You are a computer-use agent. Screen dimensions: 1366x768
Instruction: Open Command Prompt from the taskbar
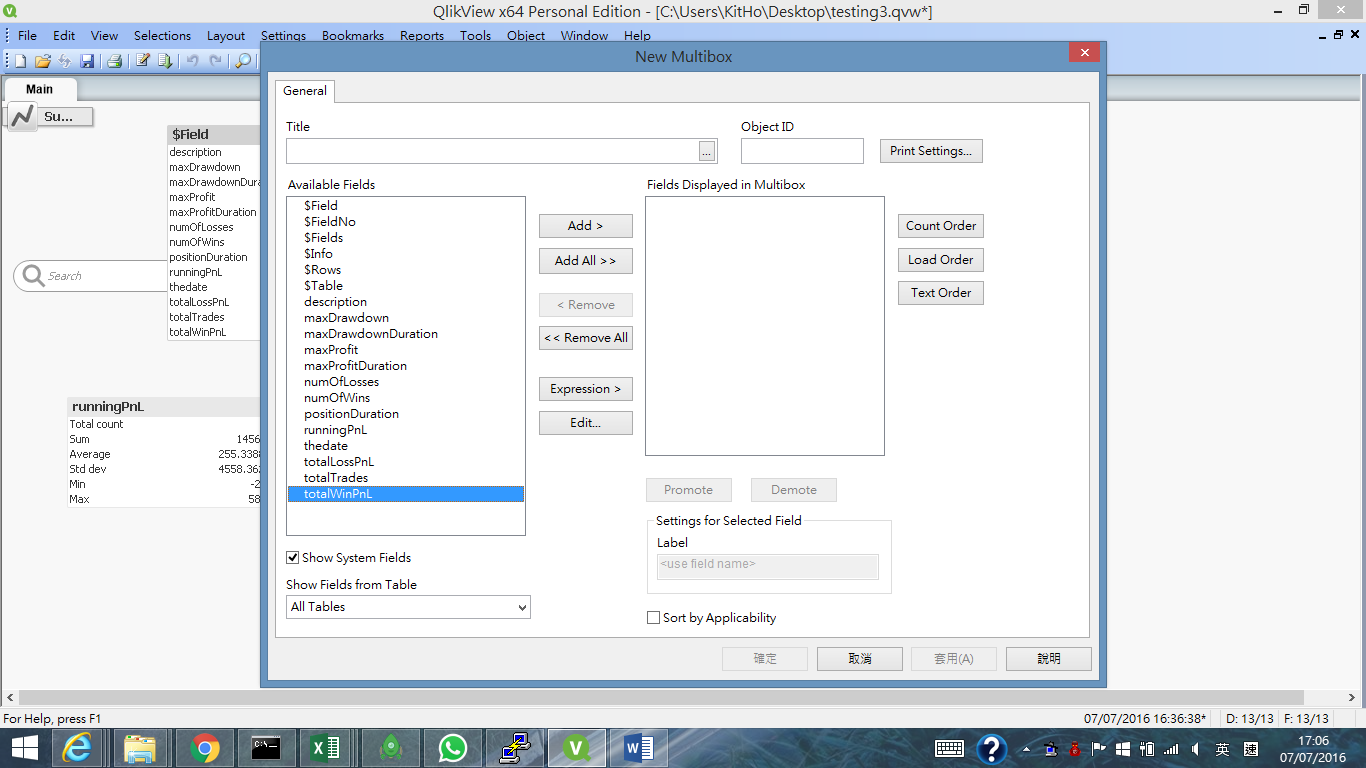coord(266,748)
